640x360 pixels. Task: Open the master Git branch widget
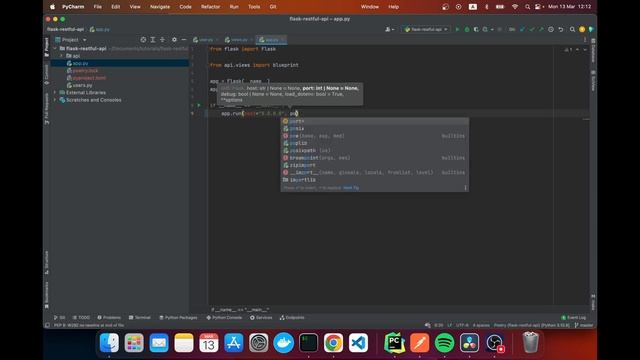point(584,325)
